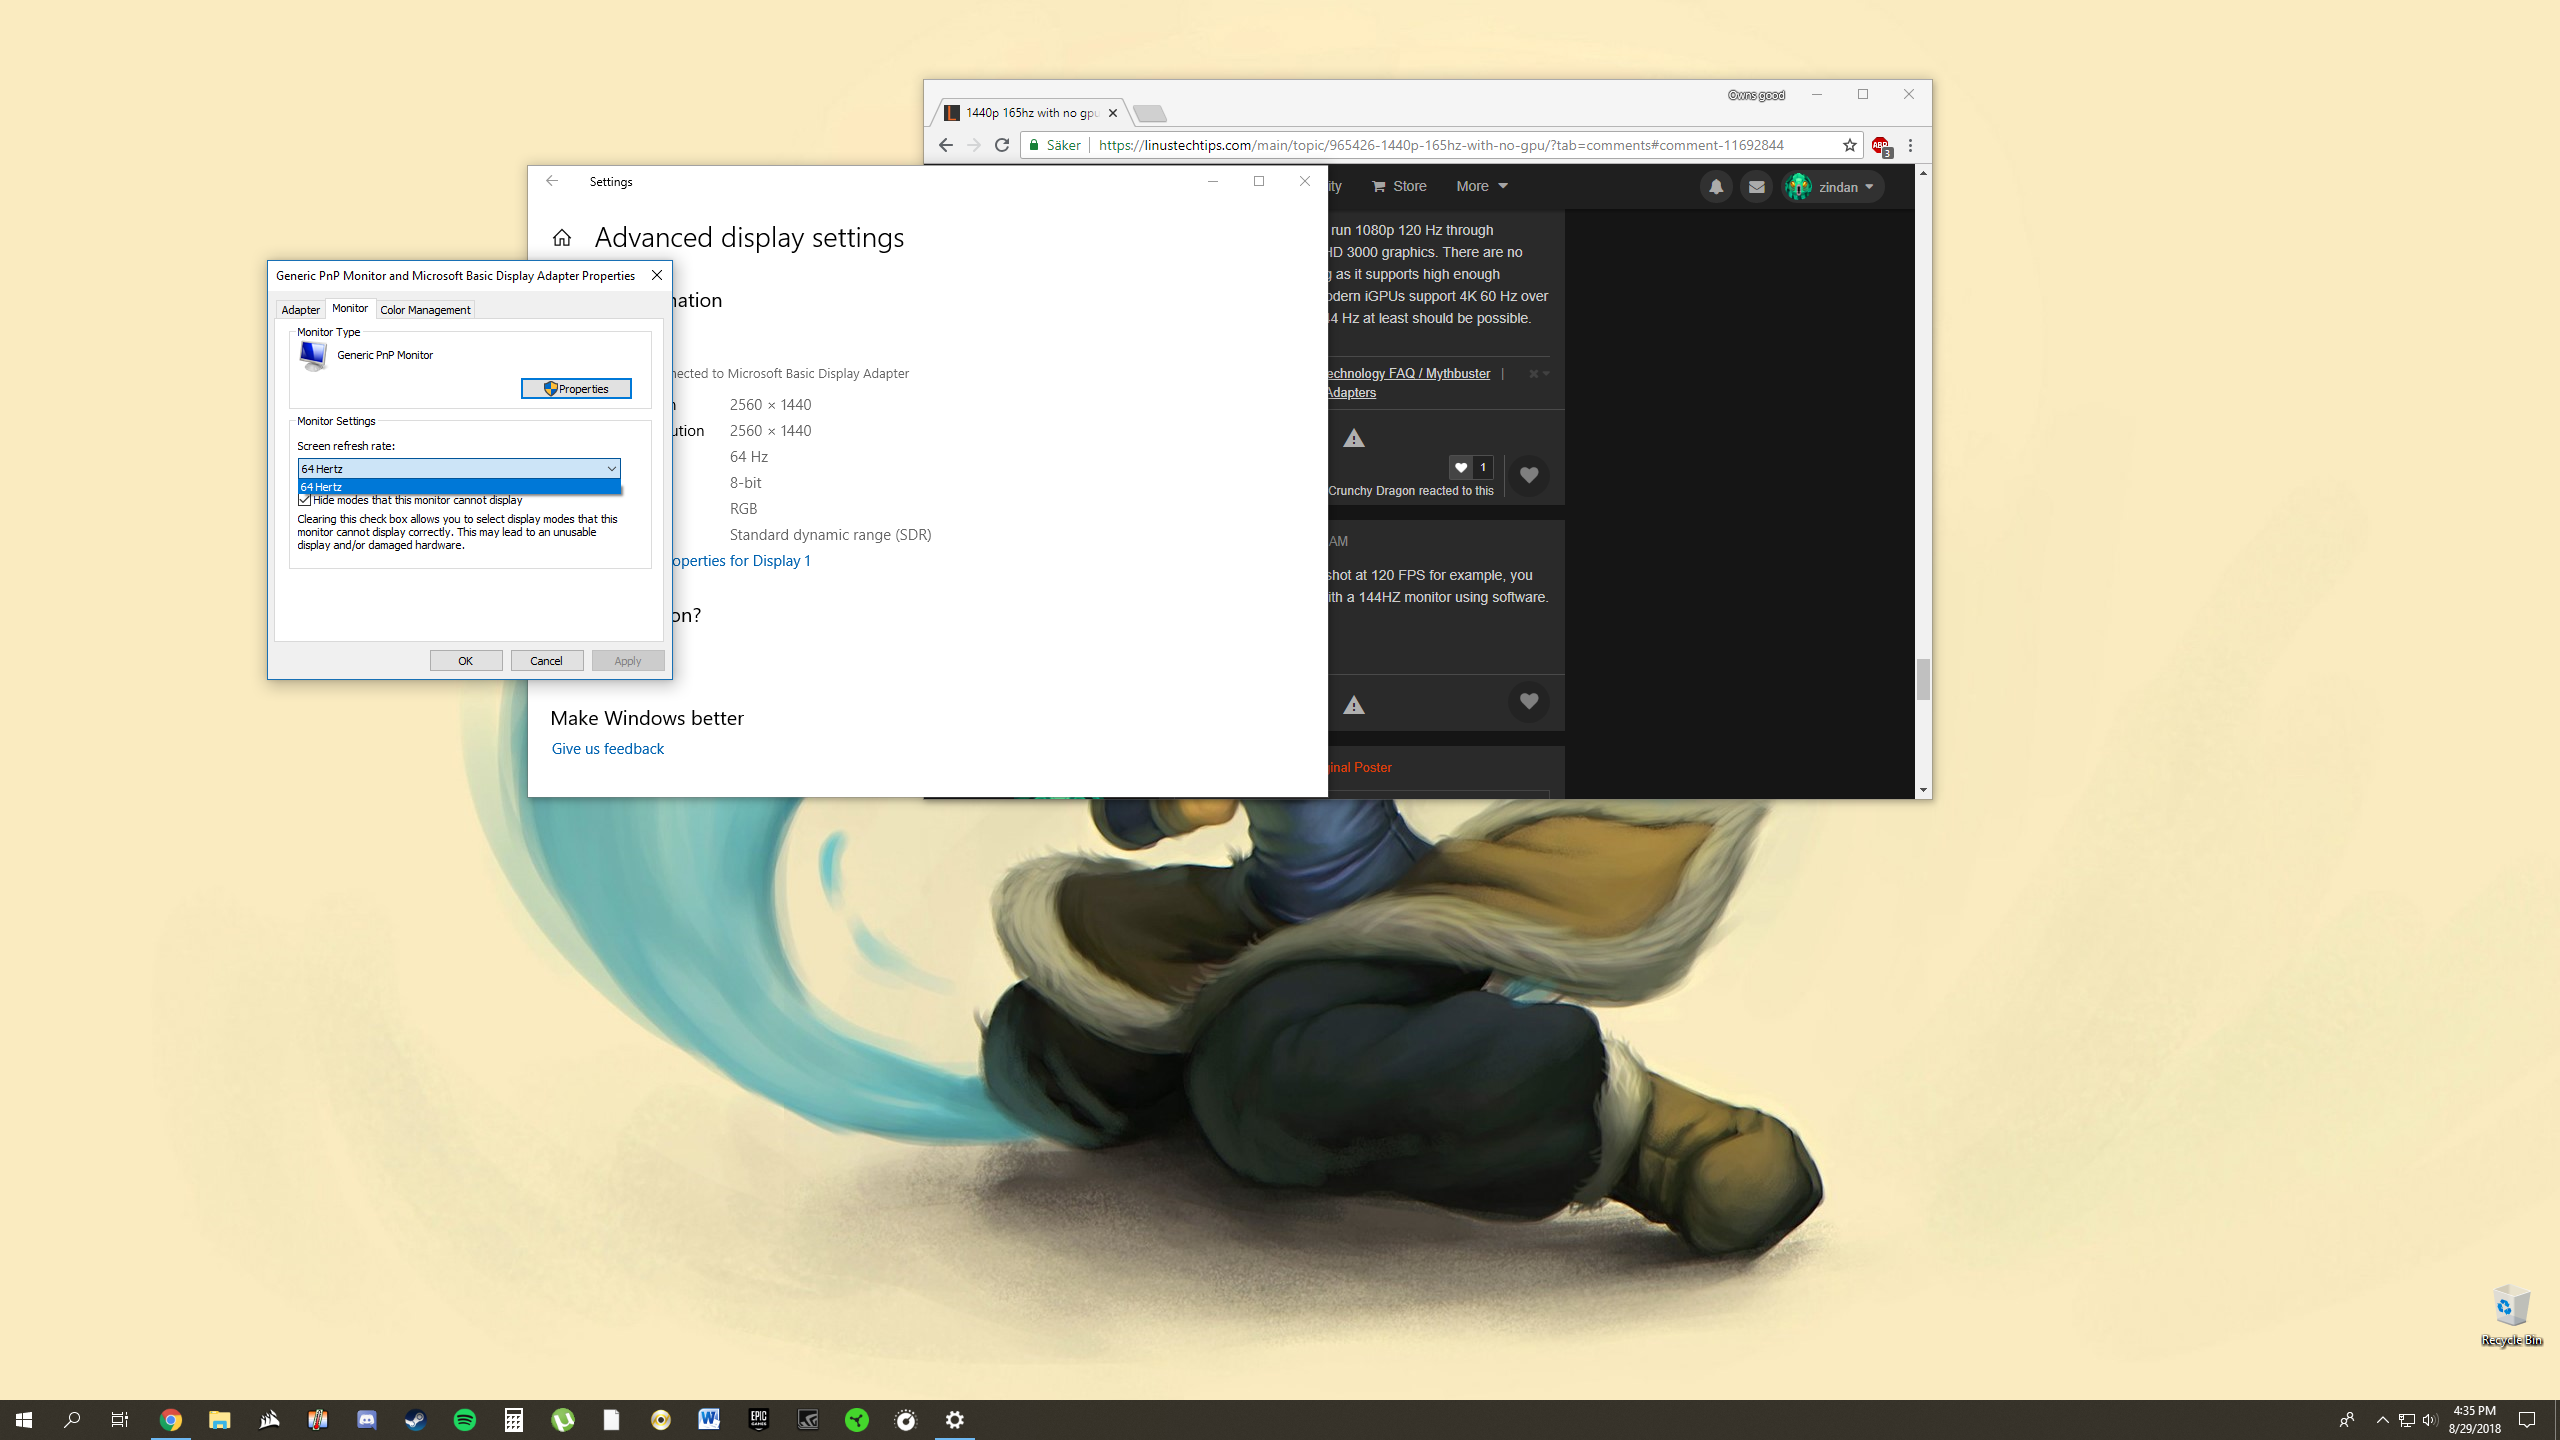Open the Action Center notifications
The width and height of the screenshot is (2560, 1440).
click(2527, 1420)
